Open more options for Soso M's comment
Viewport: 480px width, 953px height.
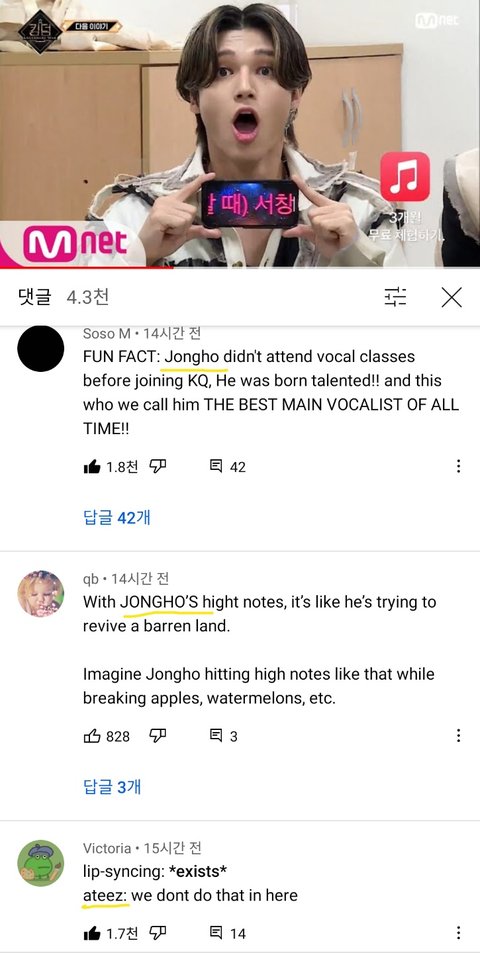[458, 466]
